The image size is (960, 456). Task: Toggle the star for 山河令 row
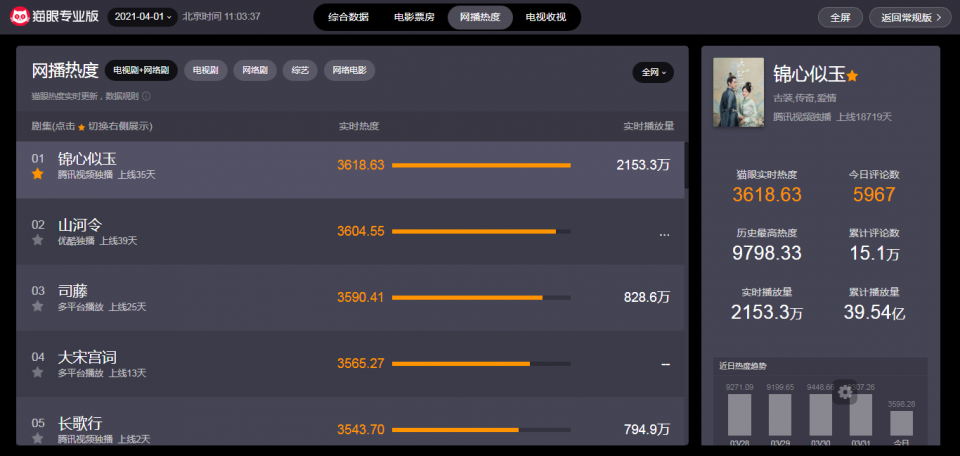[x=38, y=240]
